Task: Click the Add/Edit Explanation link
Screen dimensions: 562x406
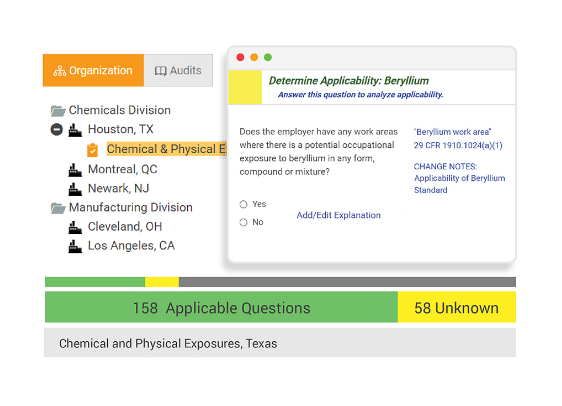Action: click(338, 215)
